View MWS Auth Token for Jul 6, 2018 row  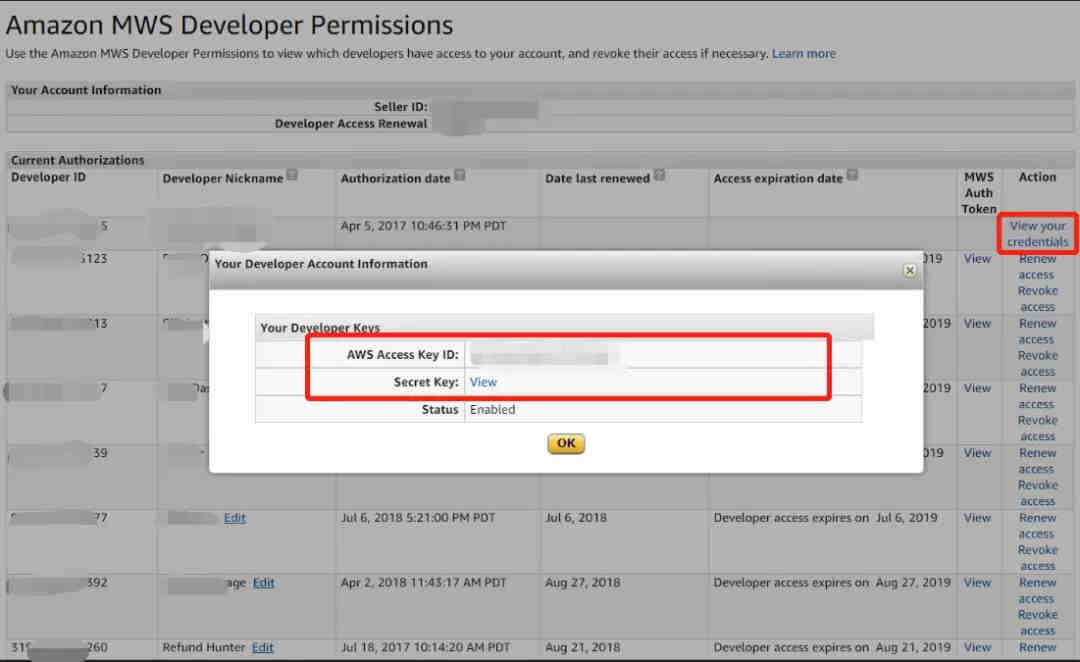[x=977, y=518]
